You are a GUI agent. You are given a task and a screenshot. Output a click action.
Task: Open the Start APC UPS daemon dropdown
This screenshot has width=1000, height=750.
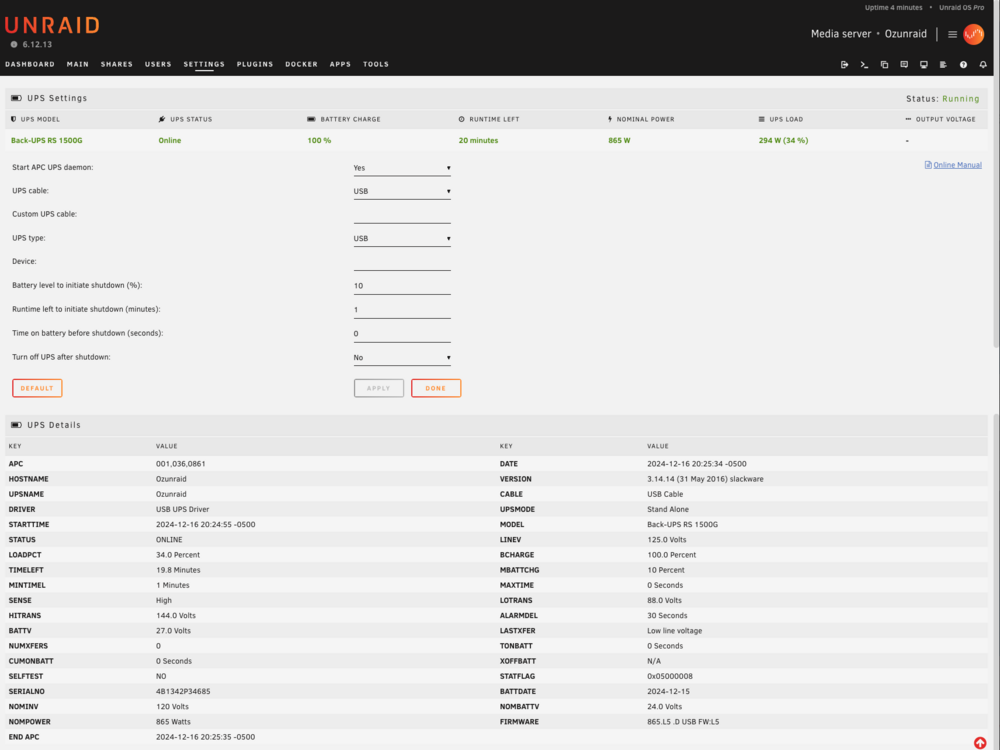click(402, 168)
